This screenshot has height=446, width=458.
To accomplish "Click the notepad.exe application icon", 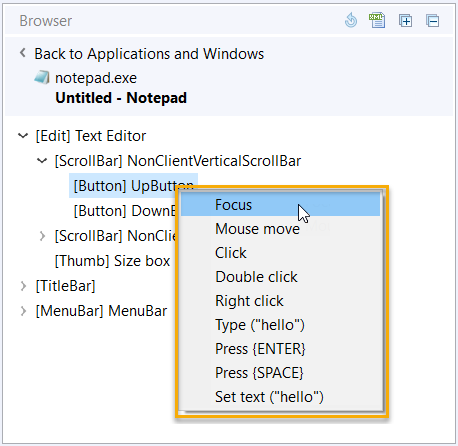I will point(42,77).
